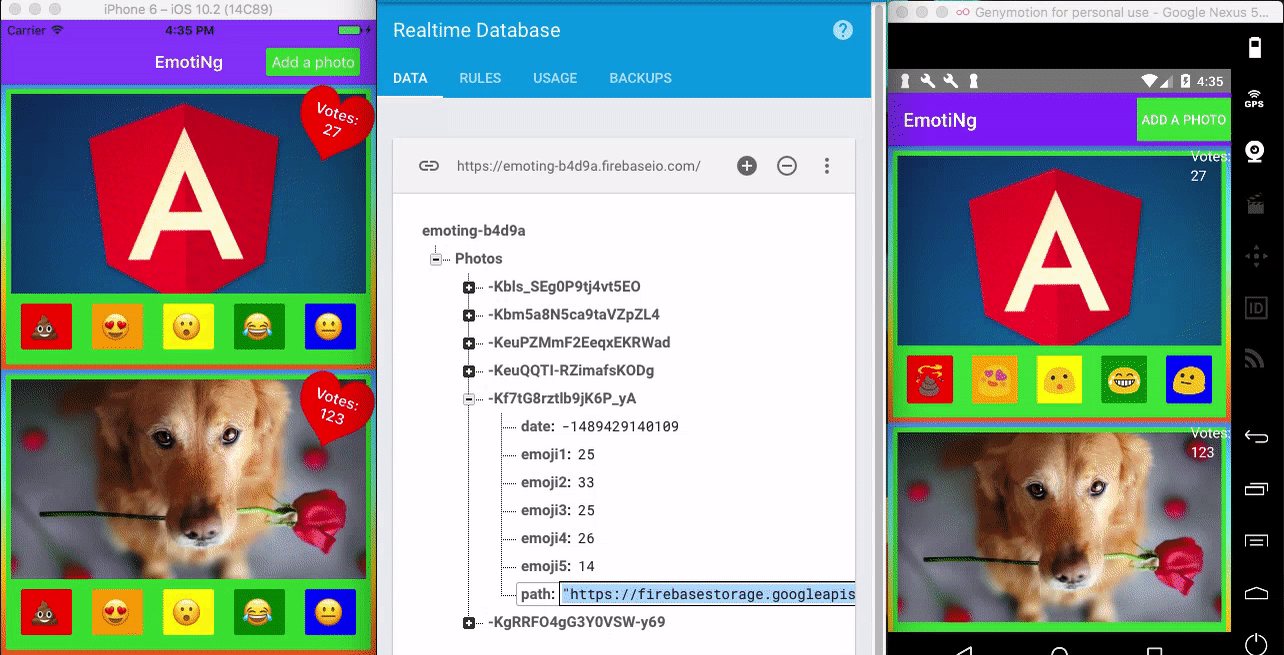
Task: Open Genymotion remote control arrows widget
Action: [x=1254, y=256]
